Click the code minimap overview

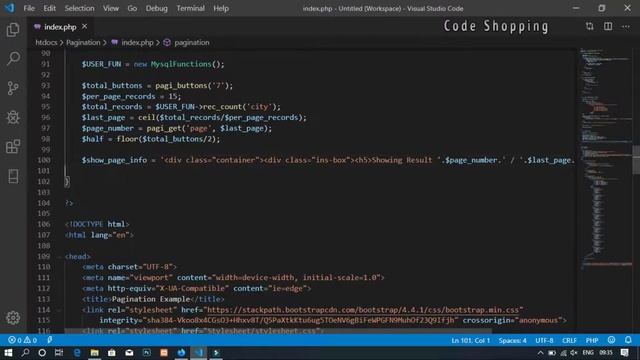click(x=606, y=159)
